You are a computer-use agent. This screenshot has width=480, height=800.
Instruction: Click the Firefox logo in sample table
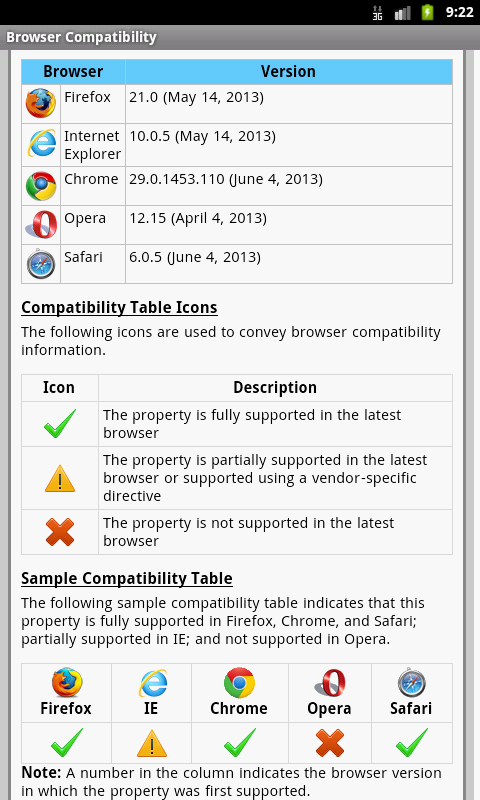coord(67,683)
